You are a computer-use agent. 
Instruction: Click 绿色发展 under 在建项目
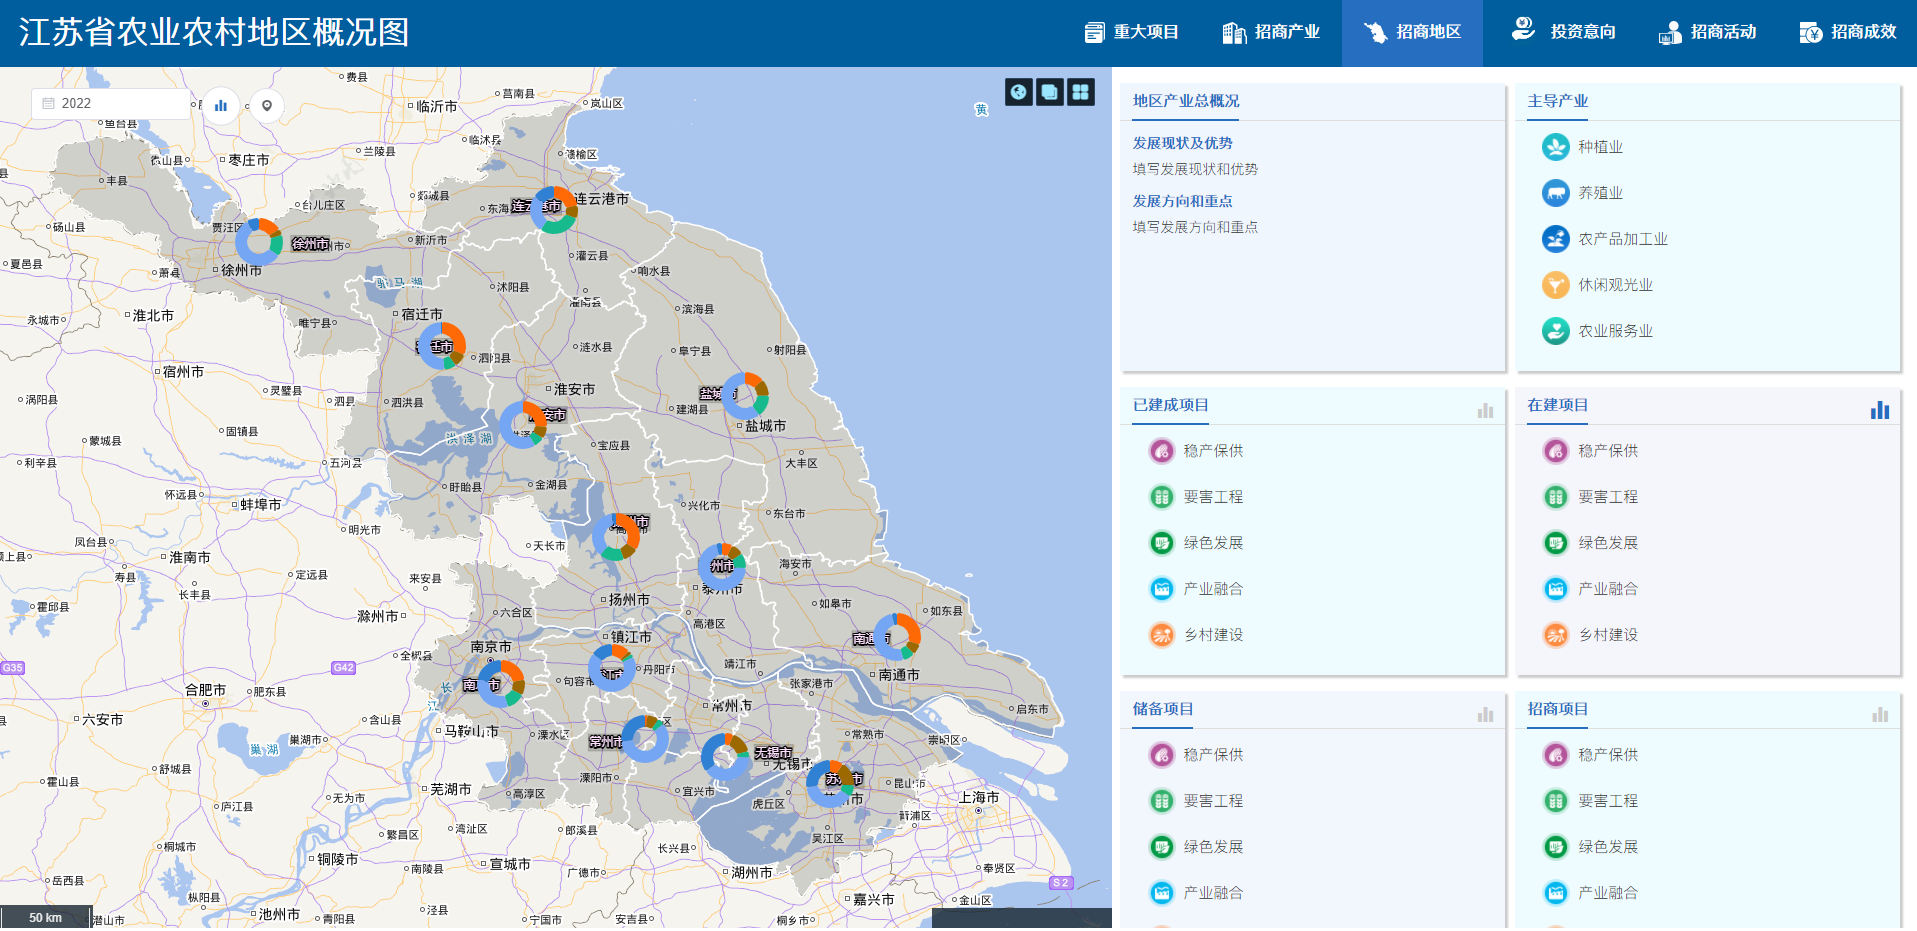(1607, 543)
